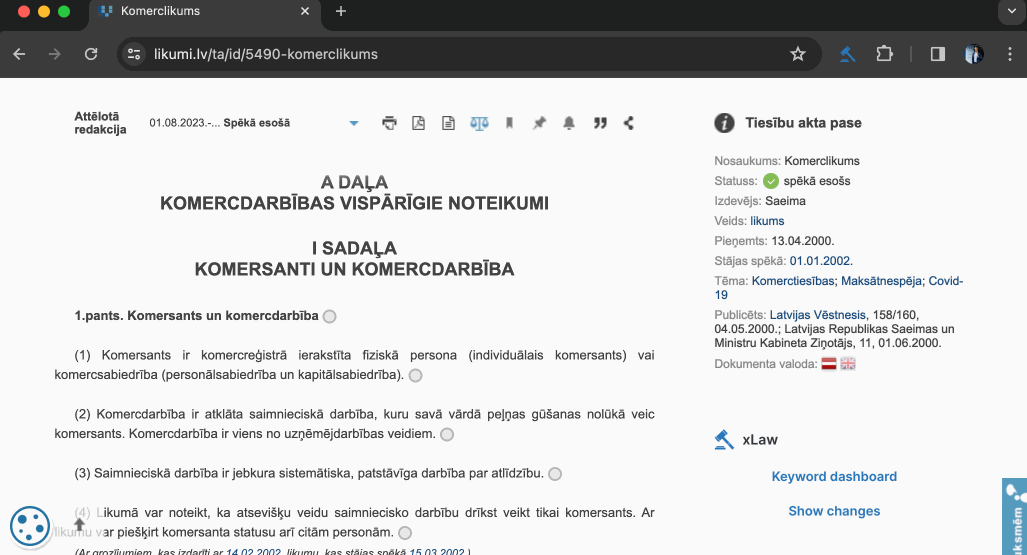Click the 'Saeima' issuer text

pos(785,201)
